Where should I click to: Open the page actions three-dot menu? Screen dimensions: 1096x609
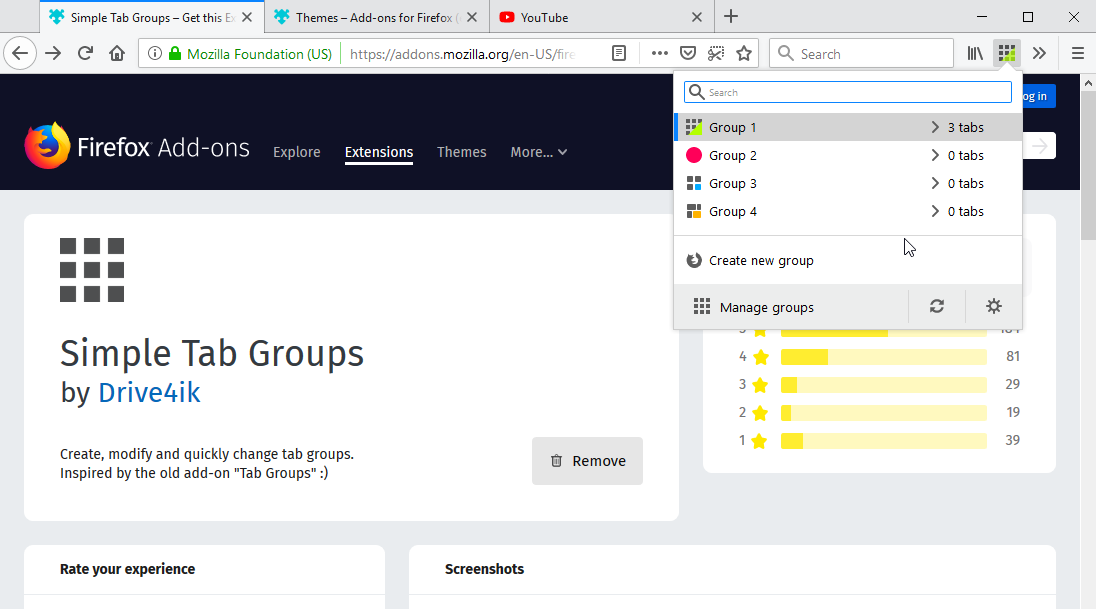[660, 54]
